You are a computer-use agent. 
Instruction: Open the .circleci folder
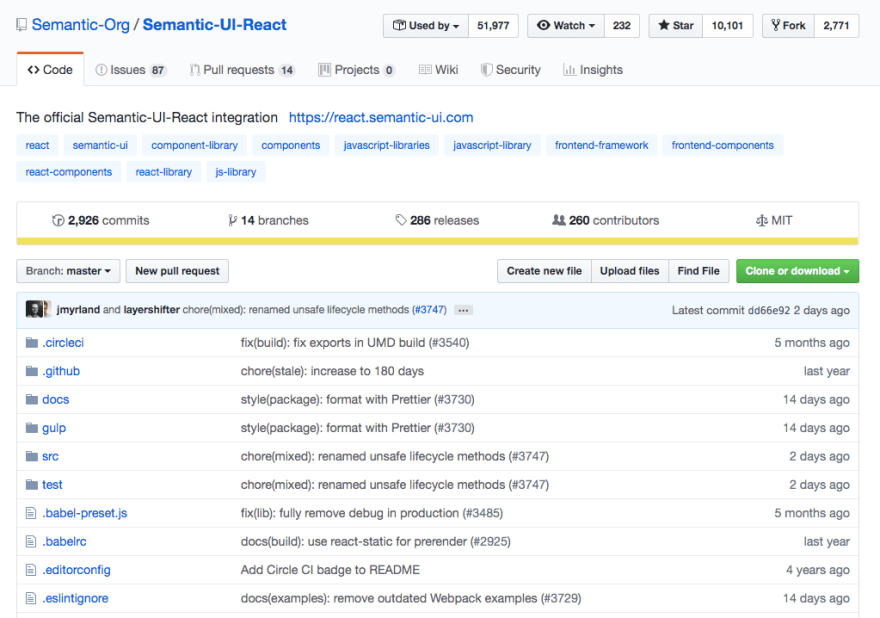pos(63,343)
